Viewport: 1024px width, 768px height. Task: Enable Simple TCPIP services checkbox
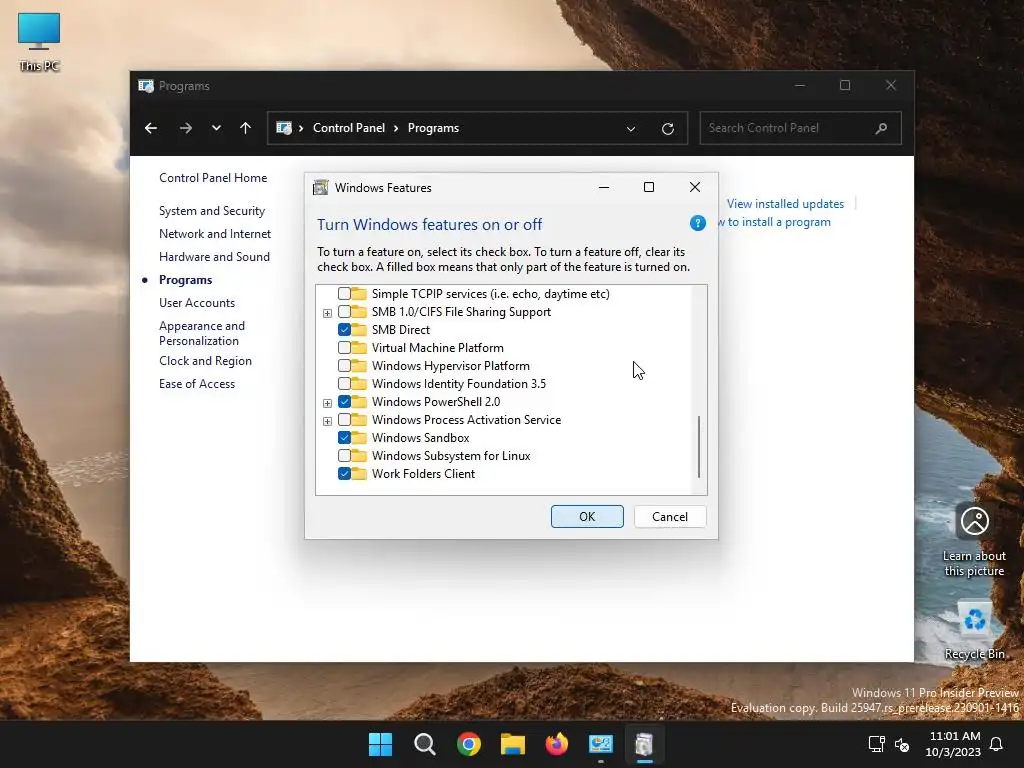(344, 294)
